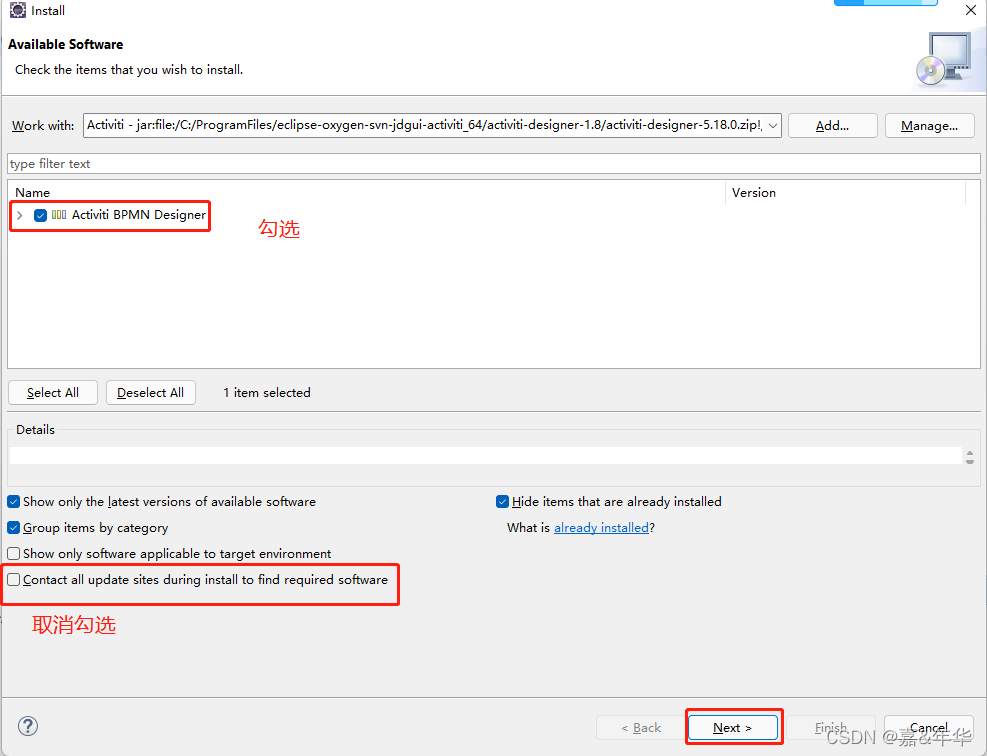Uncheck Show only the latest versions

coord(14,502)
